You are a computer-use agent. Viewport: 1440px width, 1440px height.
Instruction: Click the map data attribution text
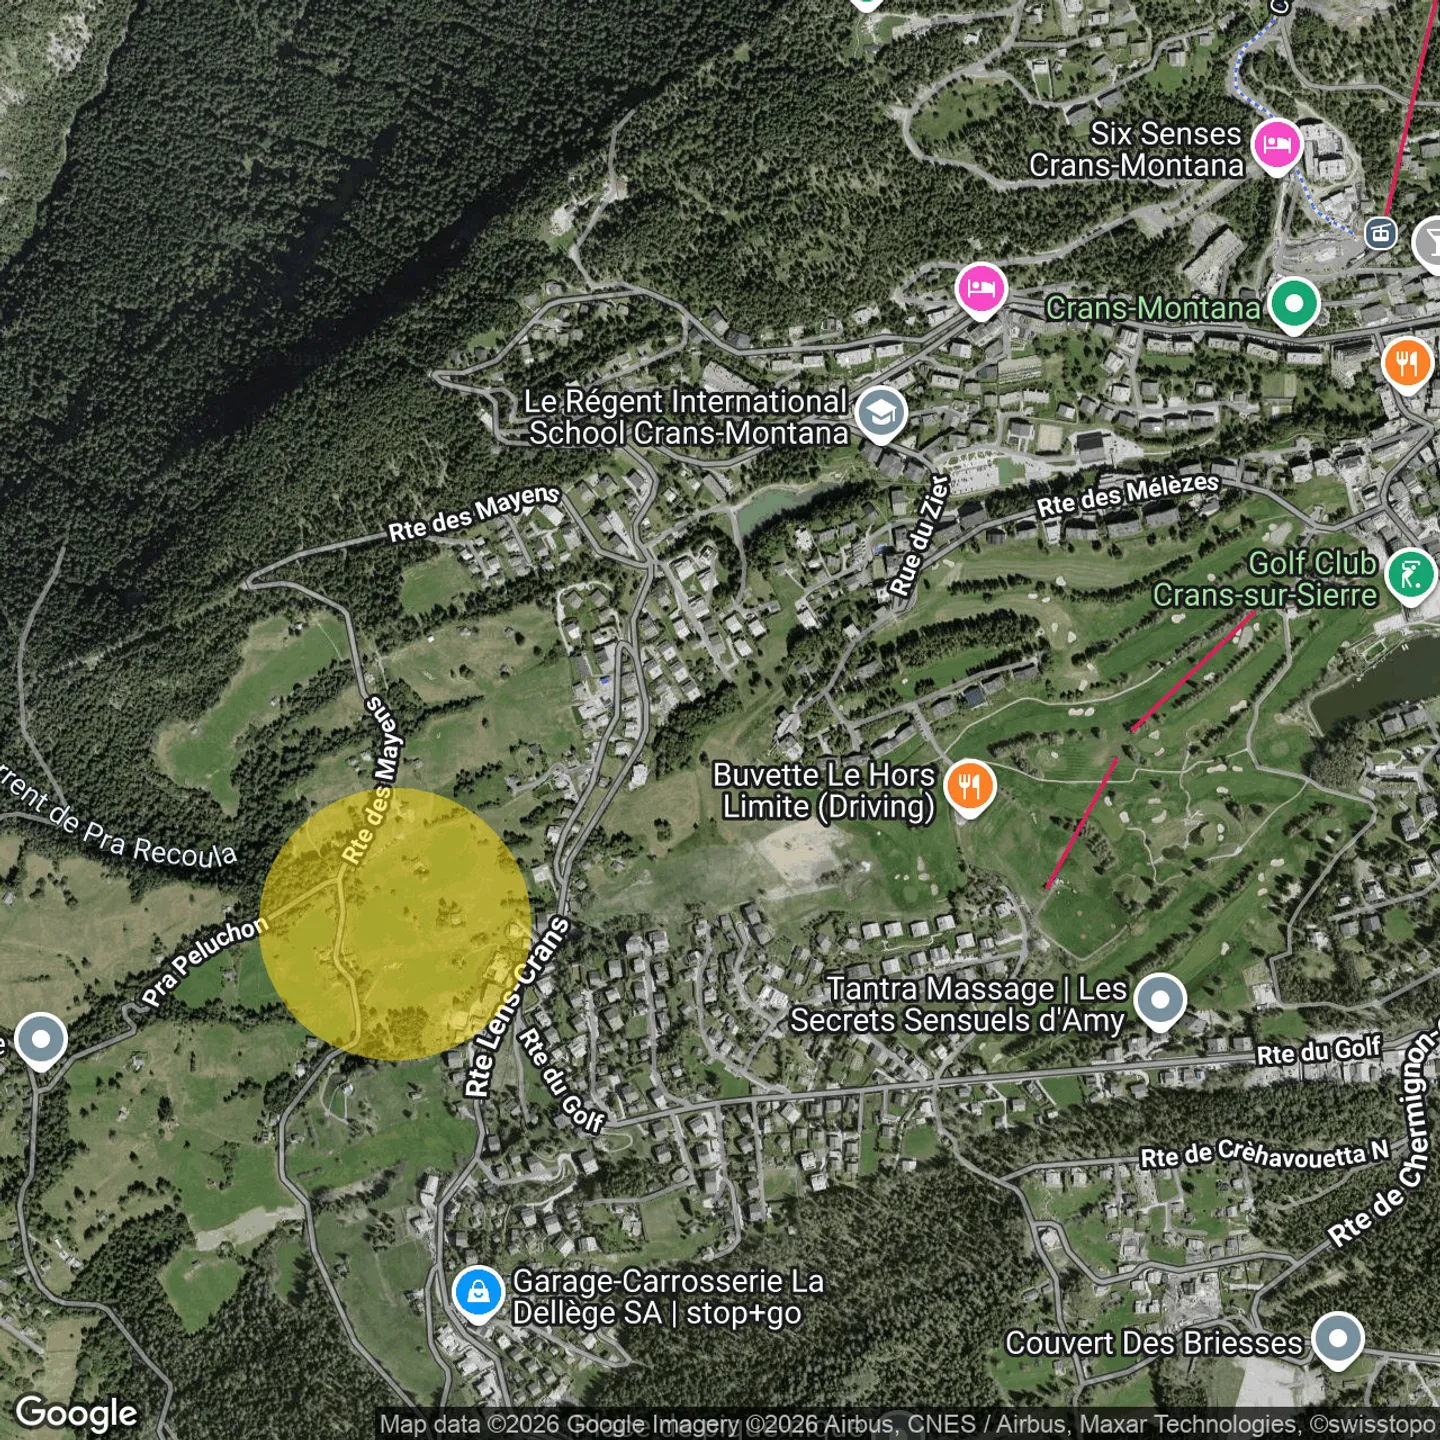click(907, 1424)
